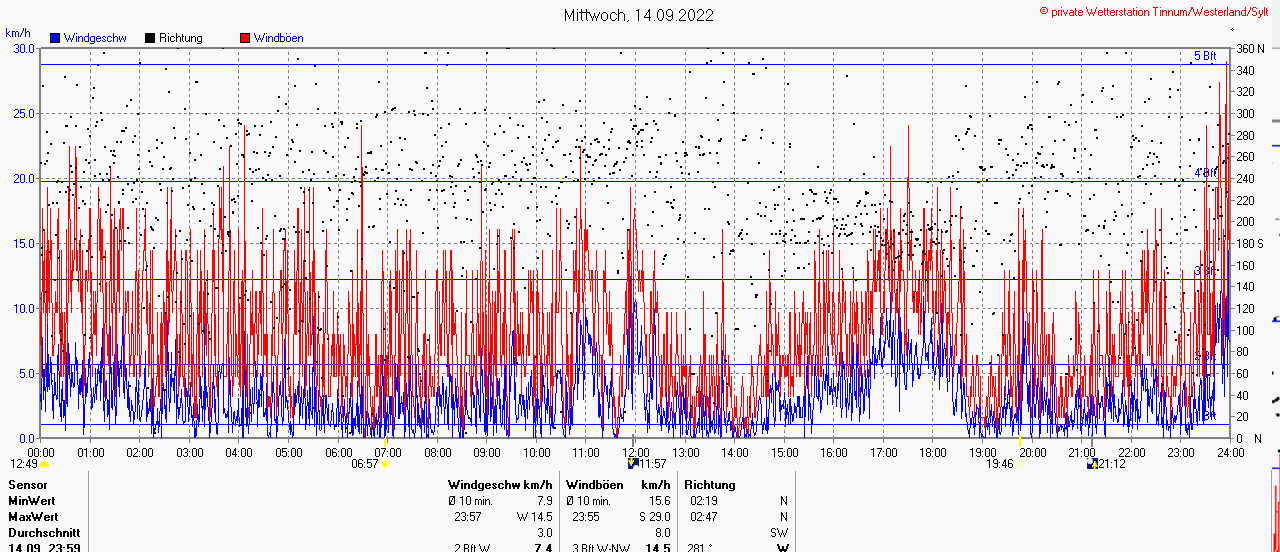Select the Windböen legend label
1280x552 pixels.
pyautogui.click(x=279, y=38)
